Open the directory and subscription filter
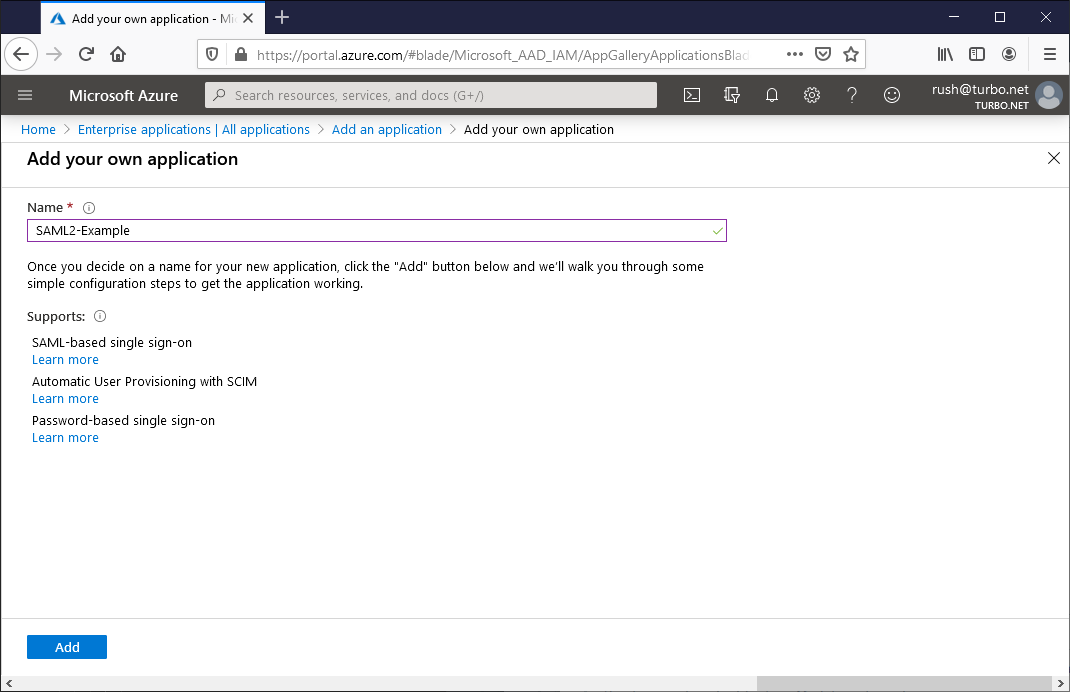1070x692 pixels. coord(732,95)
